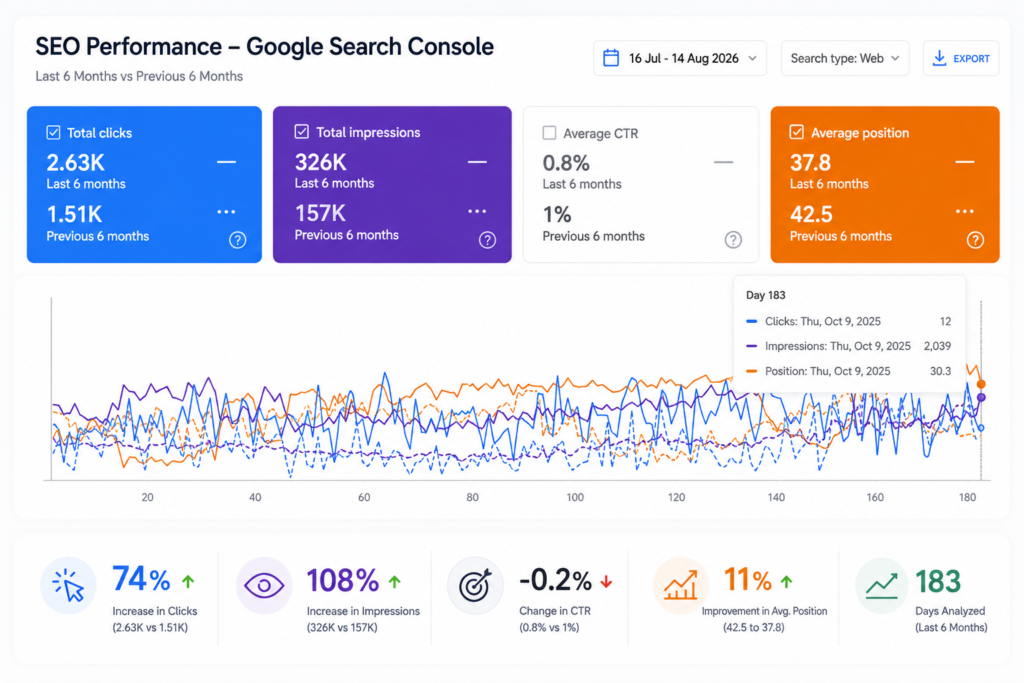
Task: Click the orange Position legend swatch in tooltip
Action: pos(752,371)
